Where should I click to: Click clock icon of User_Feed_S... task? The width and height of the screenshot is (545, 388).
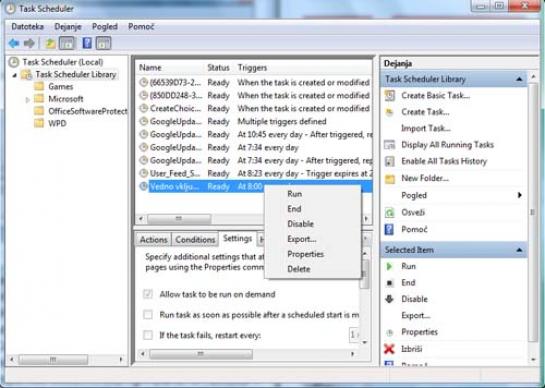point(144,173)
